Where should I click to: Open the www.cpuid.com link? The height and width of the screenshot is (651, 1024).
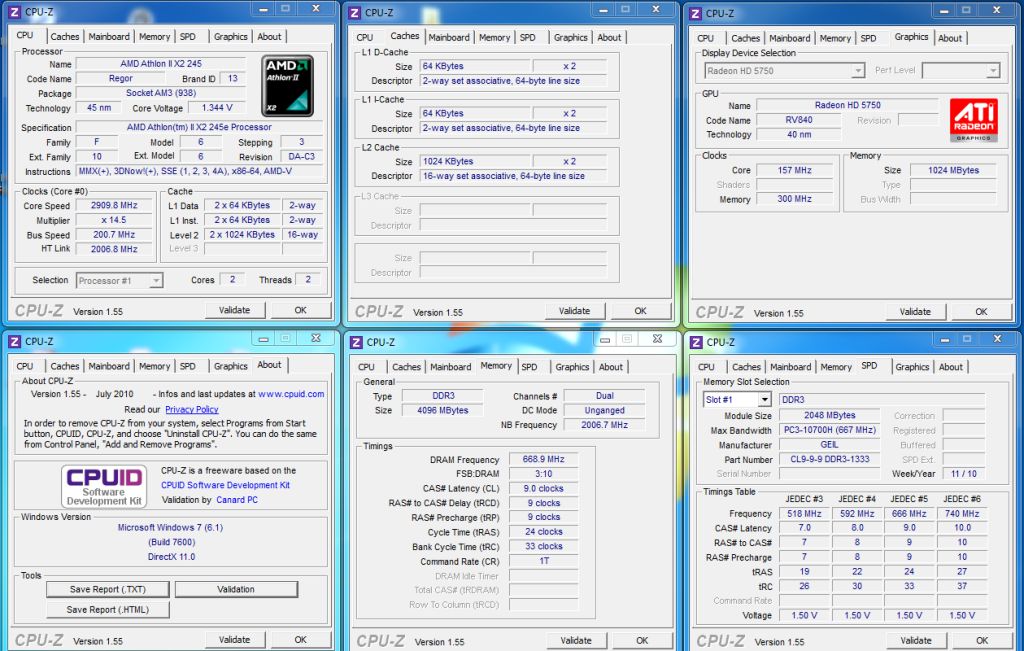click(291, 394)
